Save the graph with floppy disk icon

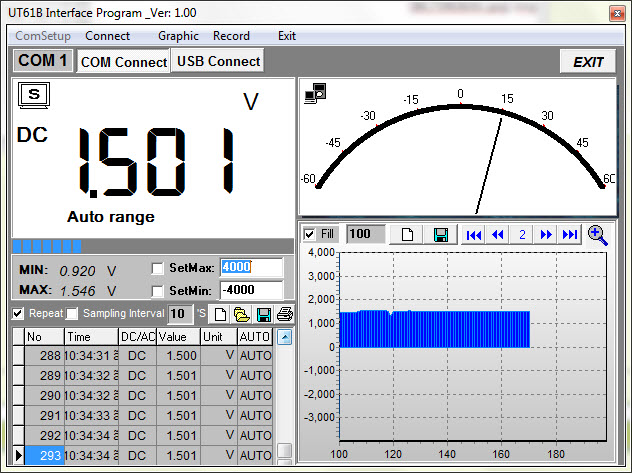pos(441,234)
